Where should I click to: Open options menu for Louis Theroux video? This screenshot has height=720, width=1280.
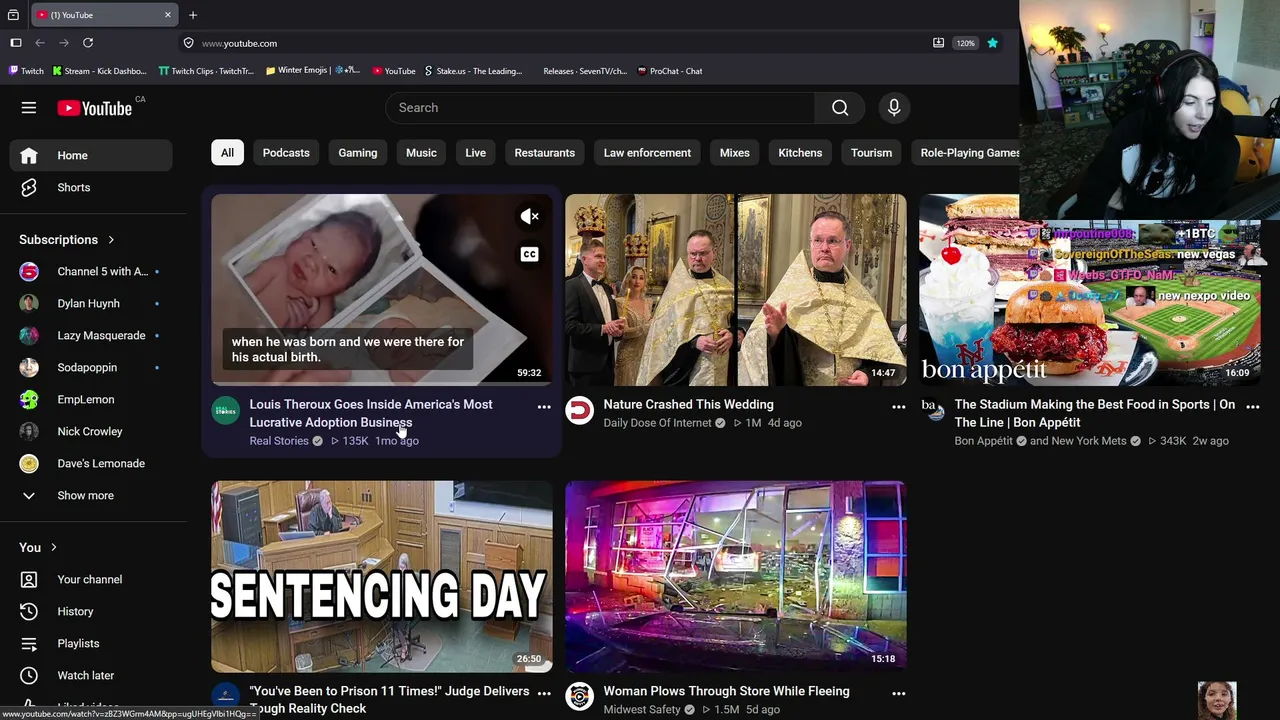(x=544, y=407)
